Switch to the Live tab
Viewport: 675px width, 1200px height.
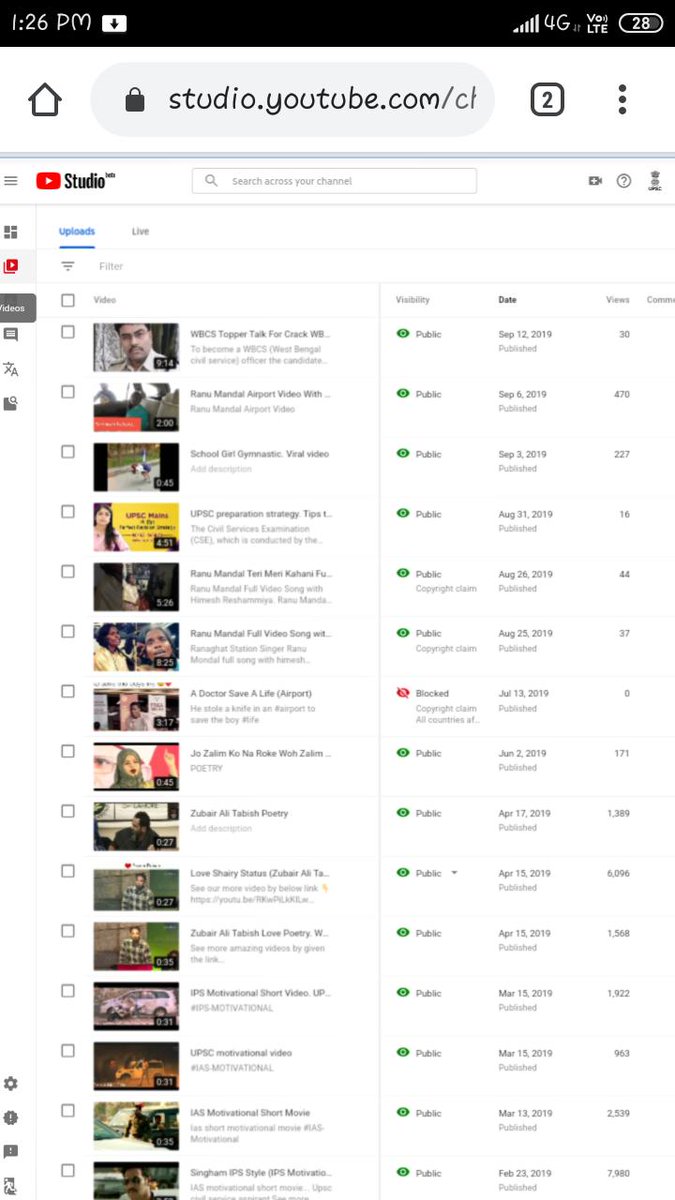(x=140, y=232)
